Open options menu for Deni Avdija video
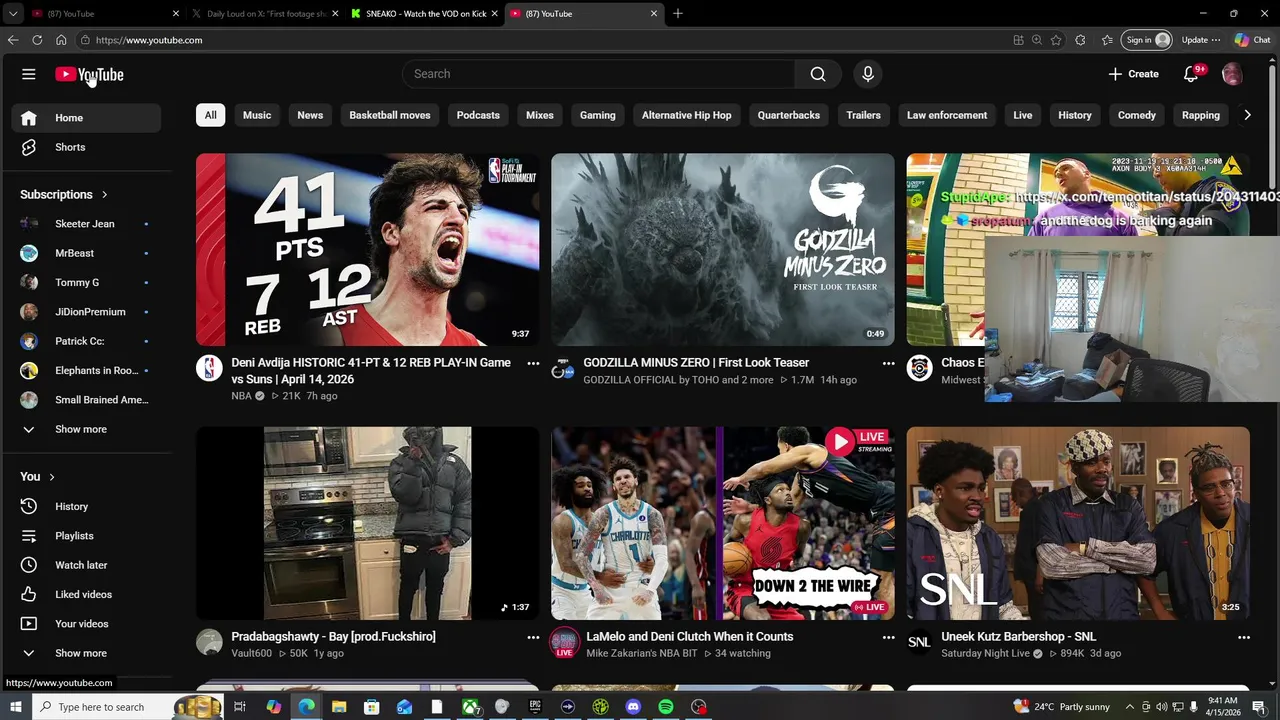 533,364
